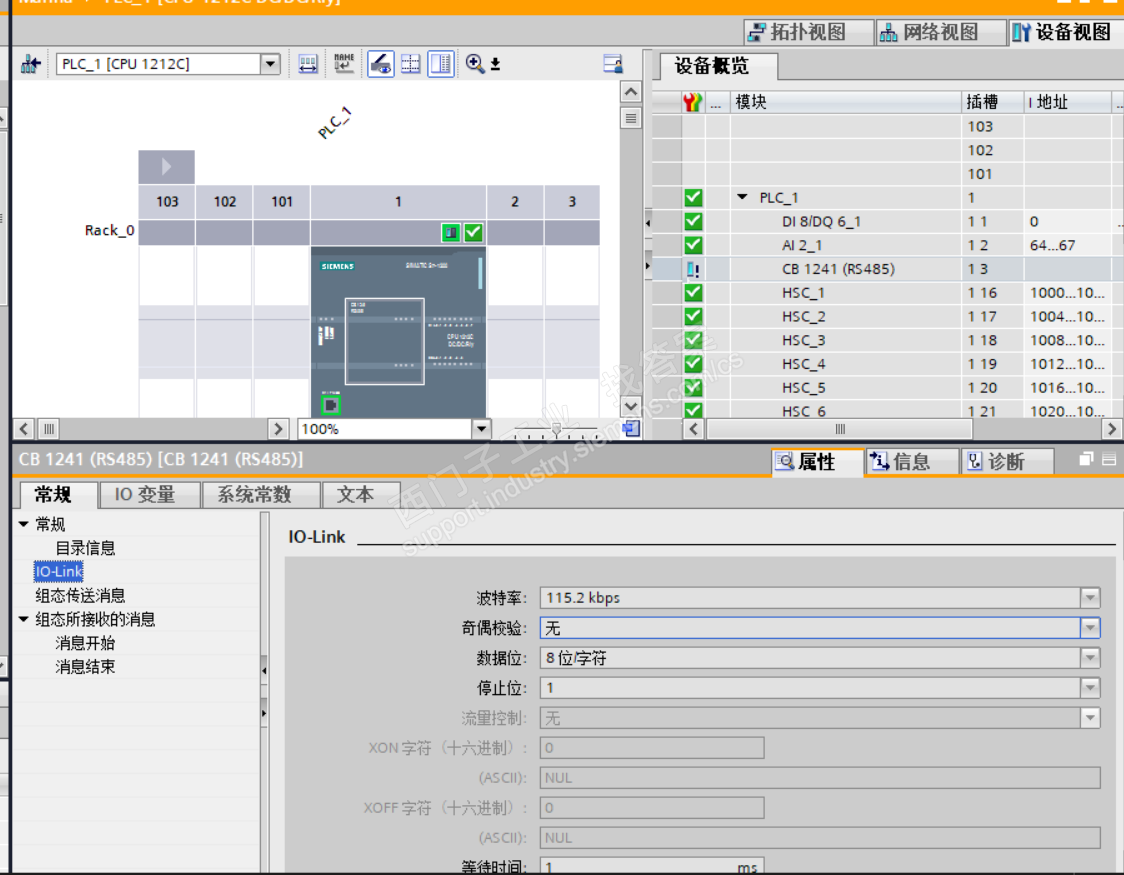Click the NAME show module labels icon
The width and height of the screenshot is (1124, 875).
tap(344, 64)
